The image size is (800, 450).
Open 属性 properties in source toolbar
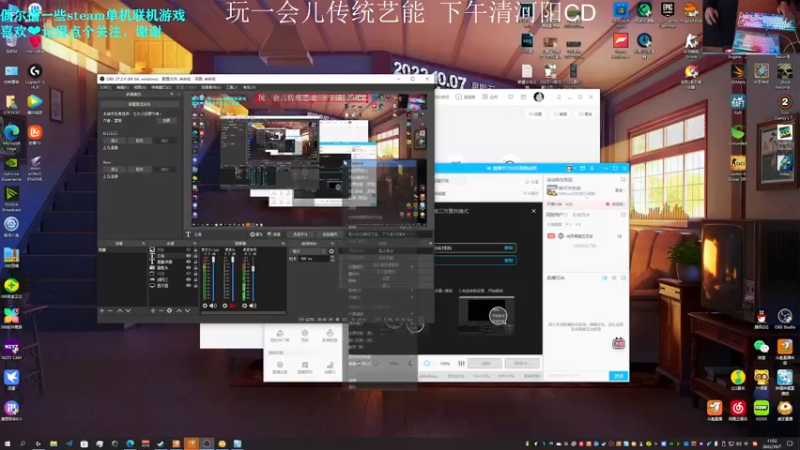click(x=257, y=234)
